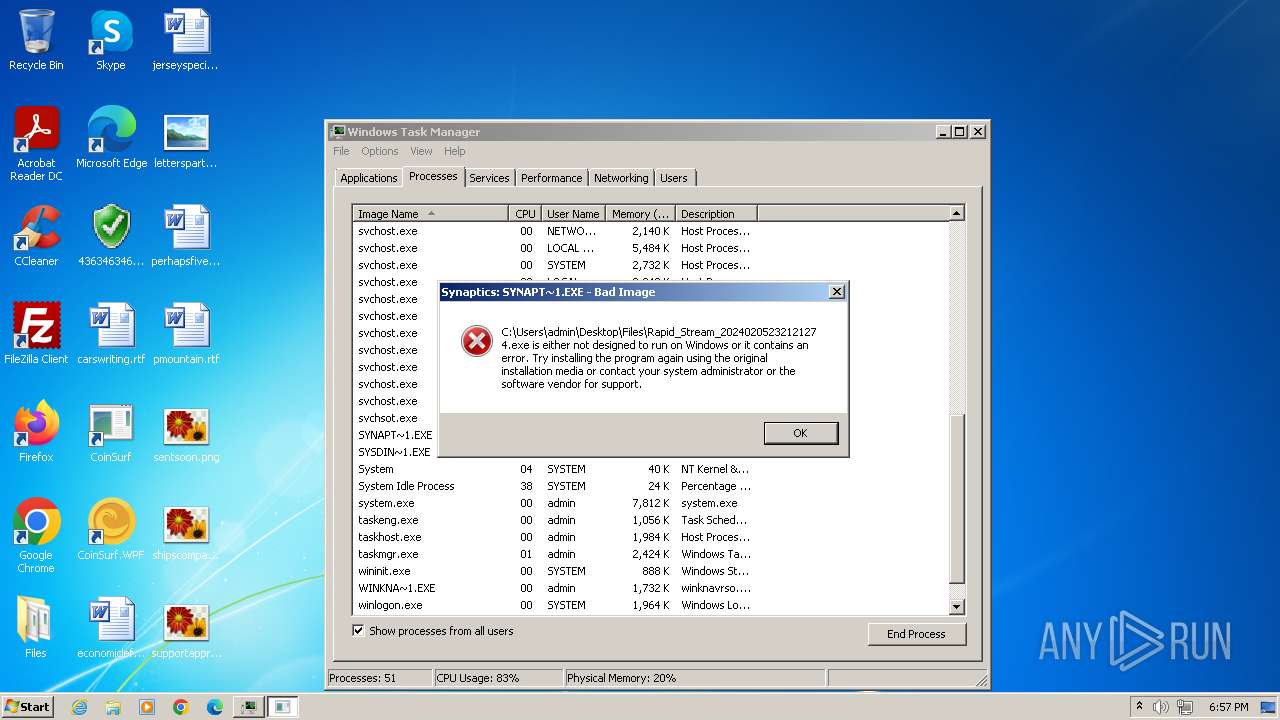
Task: Open the Recycle Bin desktop icon
Action: click(x=36, y=40)
